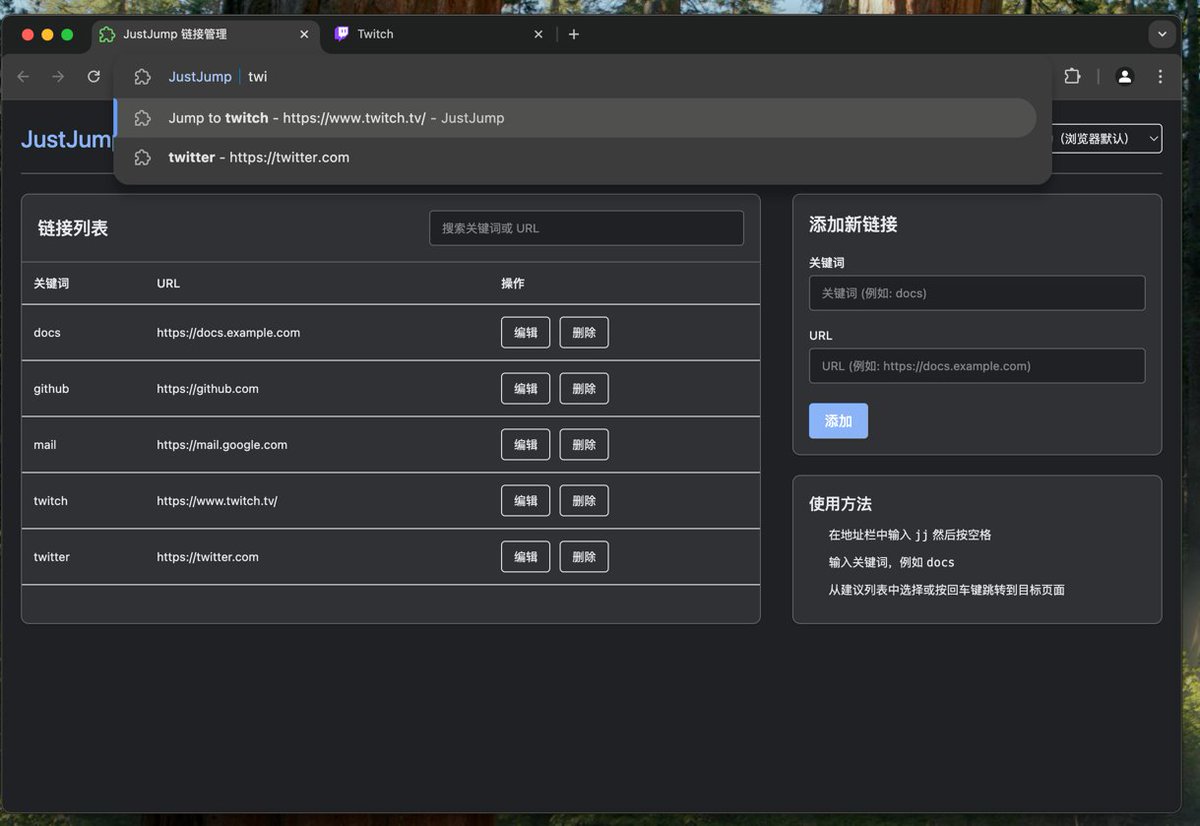Open a new tab with plus
The image size is (1200, 826).
point(573,34)
